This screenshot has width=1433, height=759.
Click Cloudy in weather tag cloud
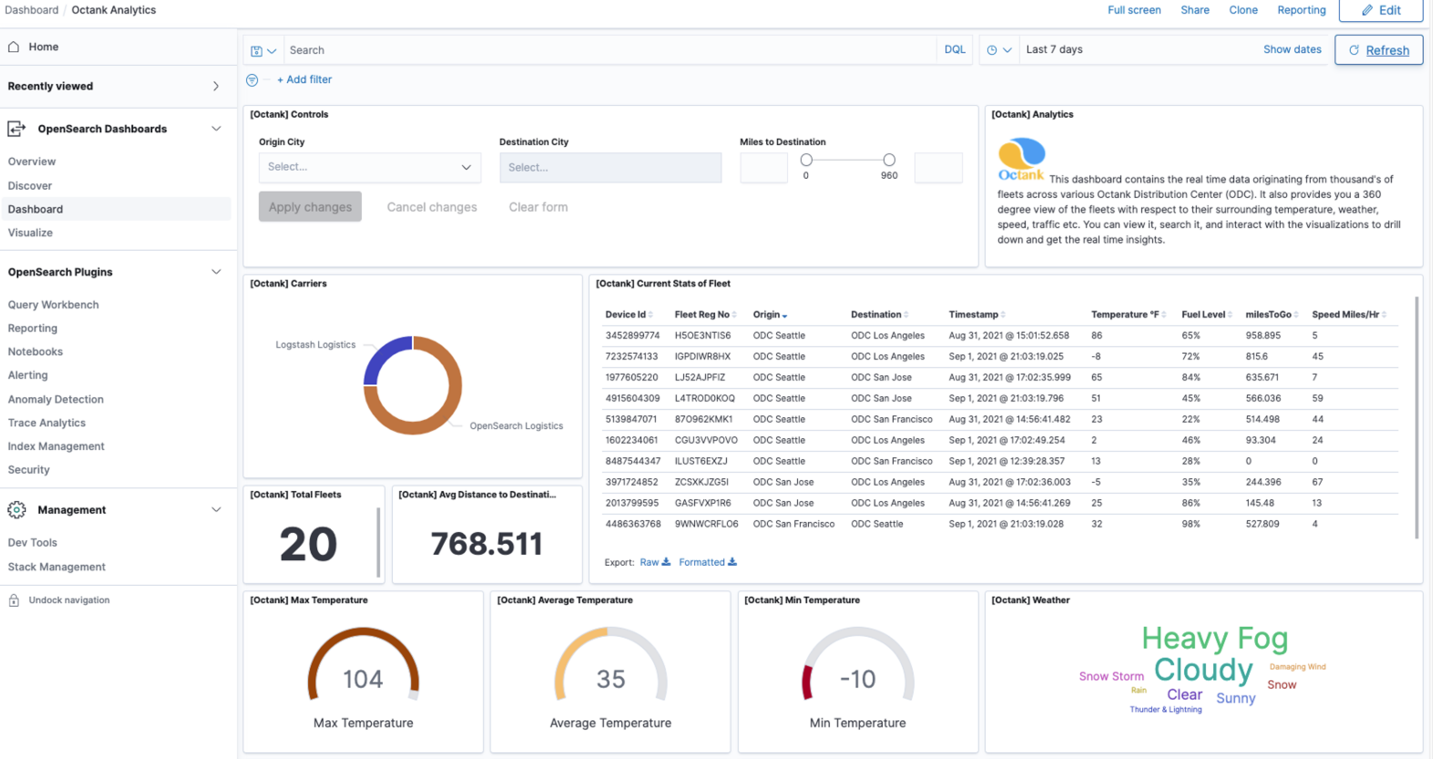[x=1203, y=670]
